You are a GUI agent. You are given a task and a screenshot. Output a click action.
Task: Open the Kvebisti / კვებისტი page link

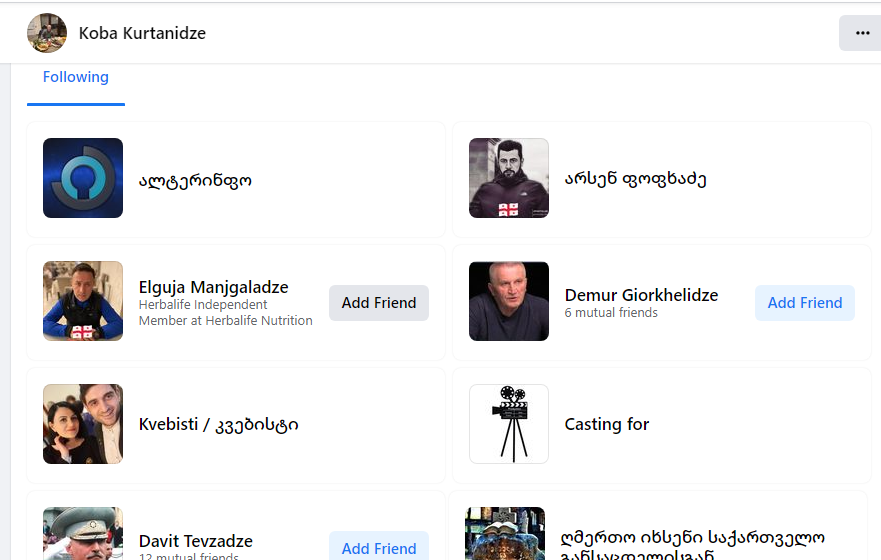(219, 424)
